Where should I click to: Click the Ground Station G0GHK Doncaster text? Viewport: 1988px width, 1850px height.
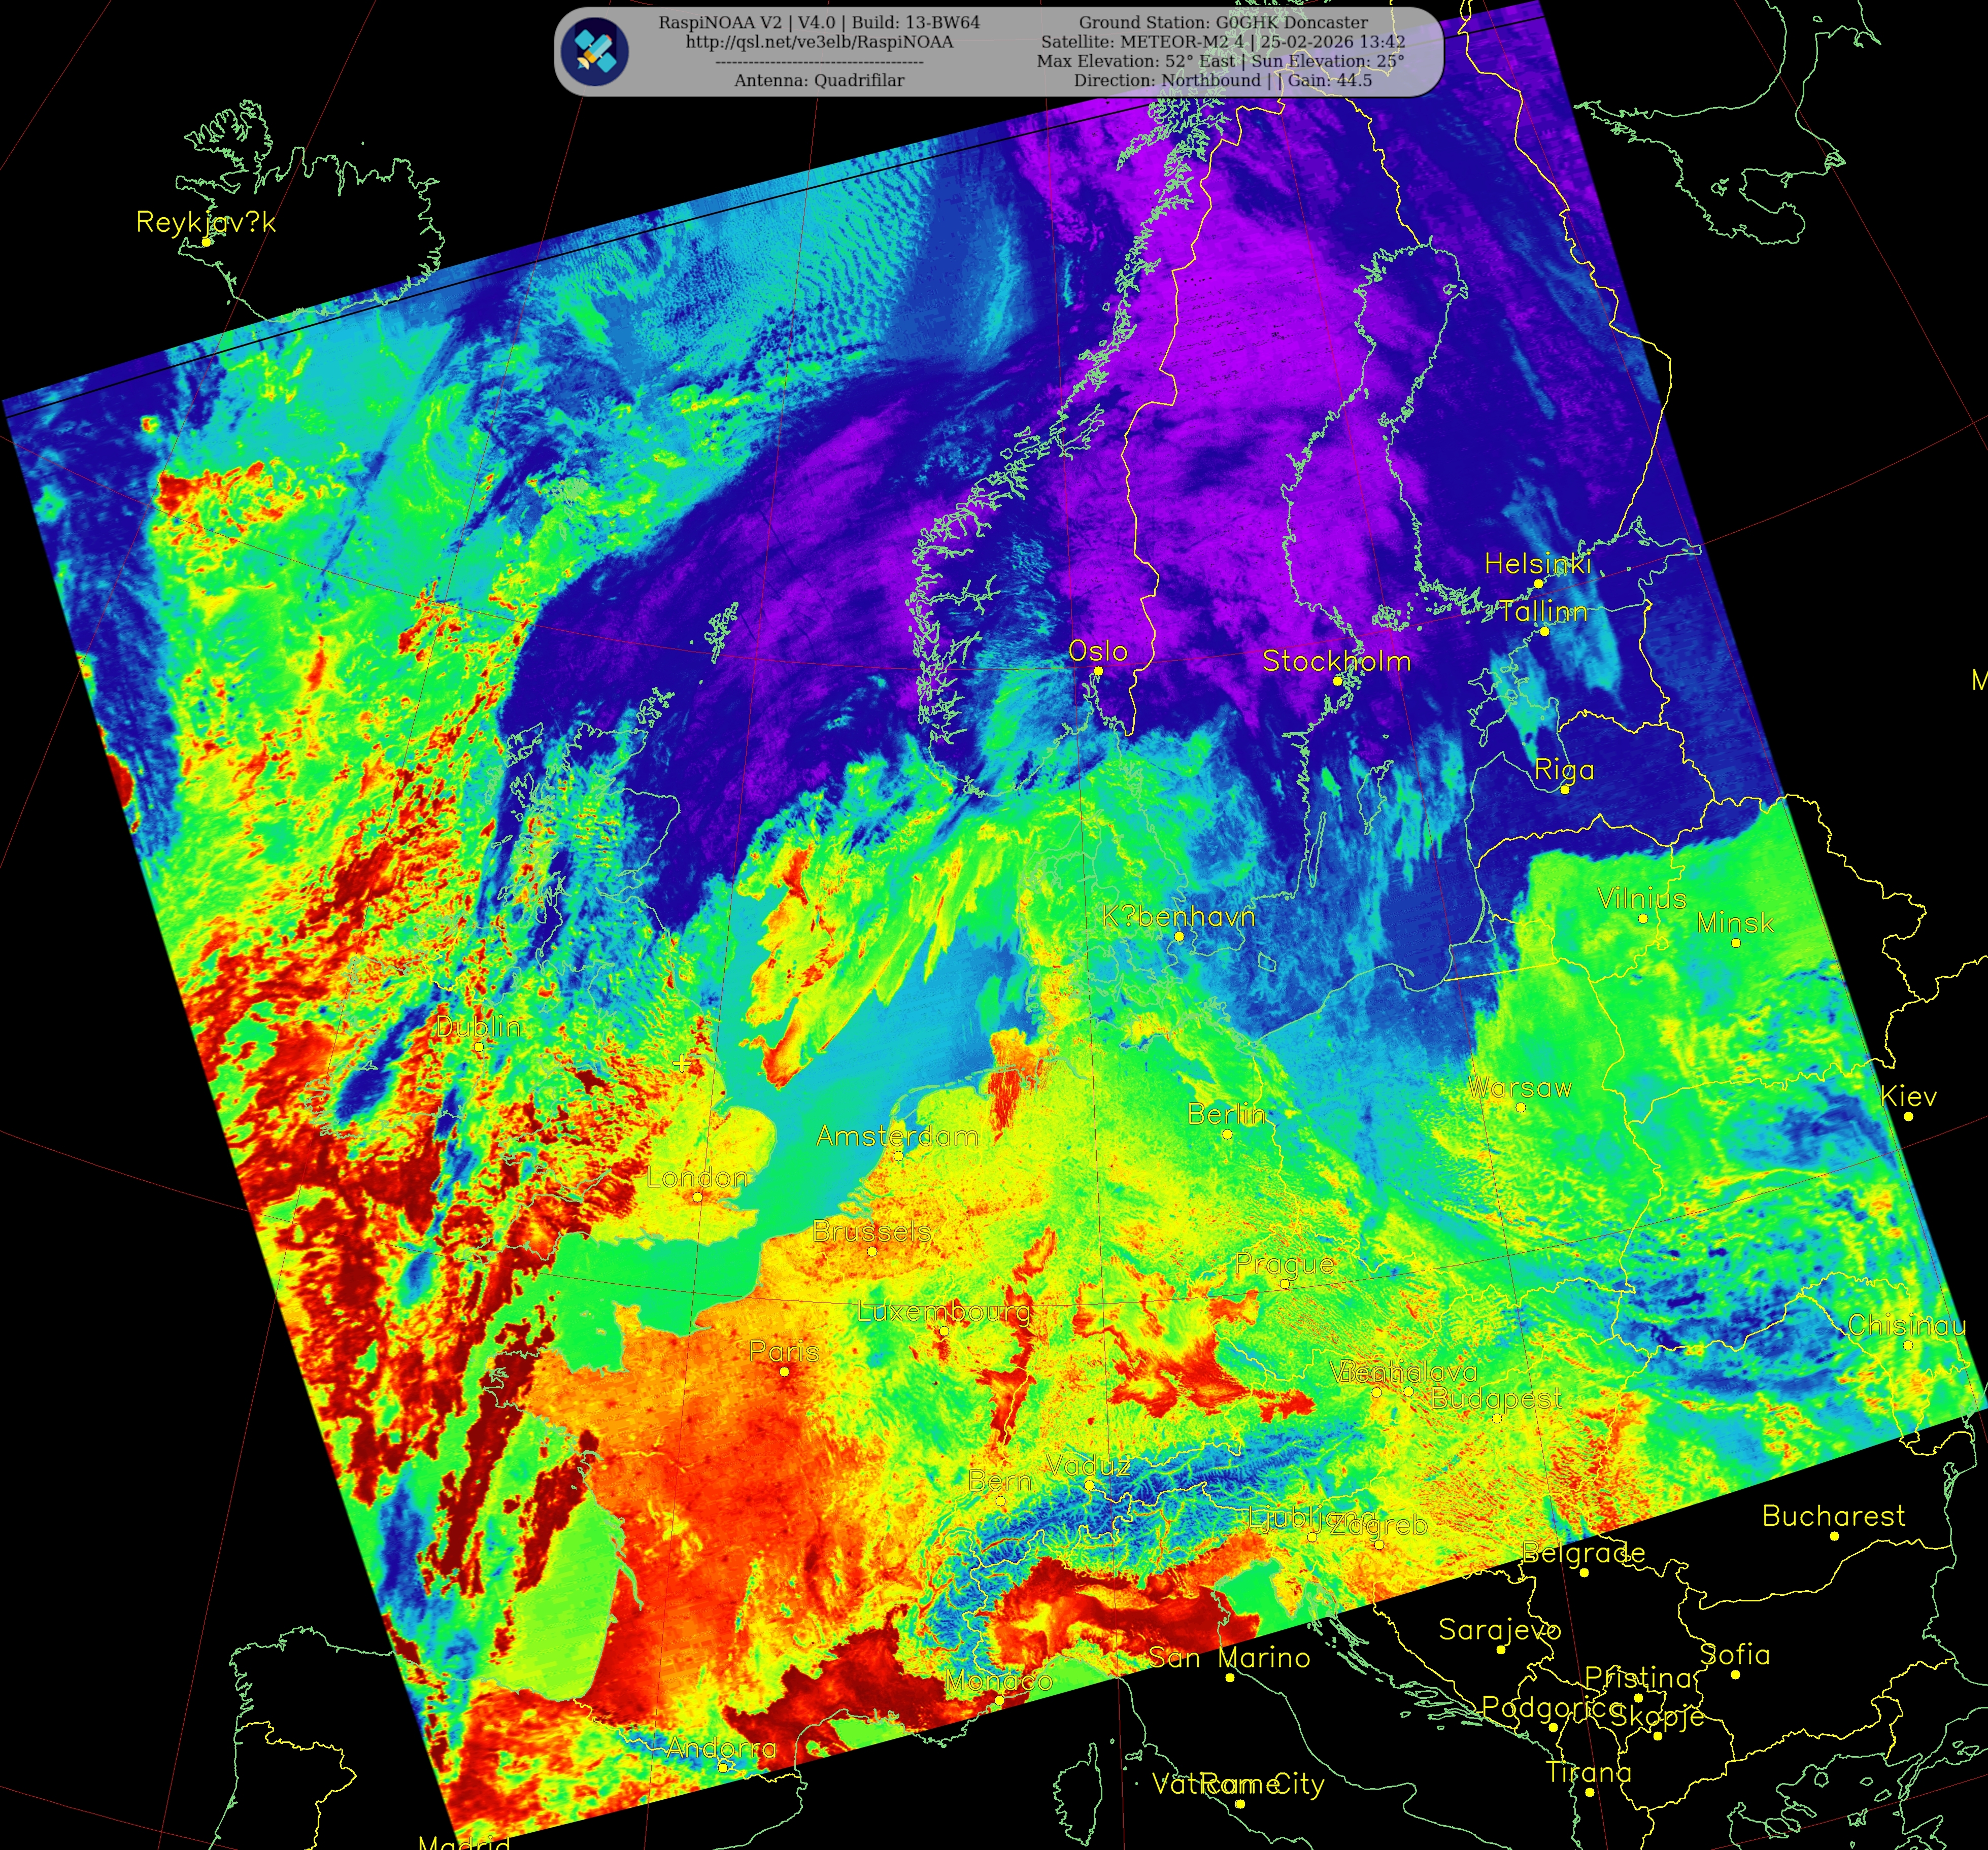1222,22
